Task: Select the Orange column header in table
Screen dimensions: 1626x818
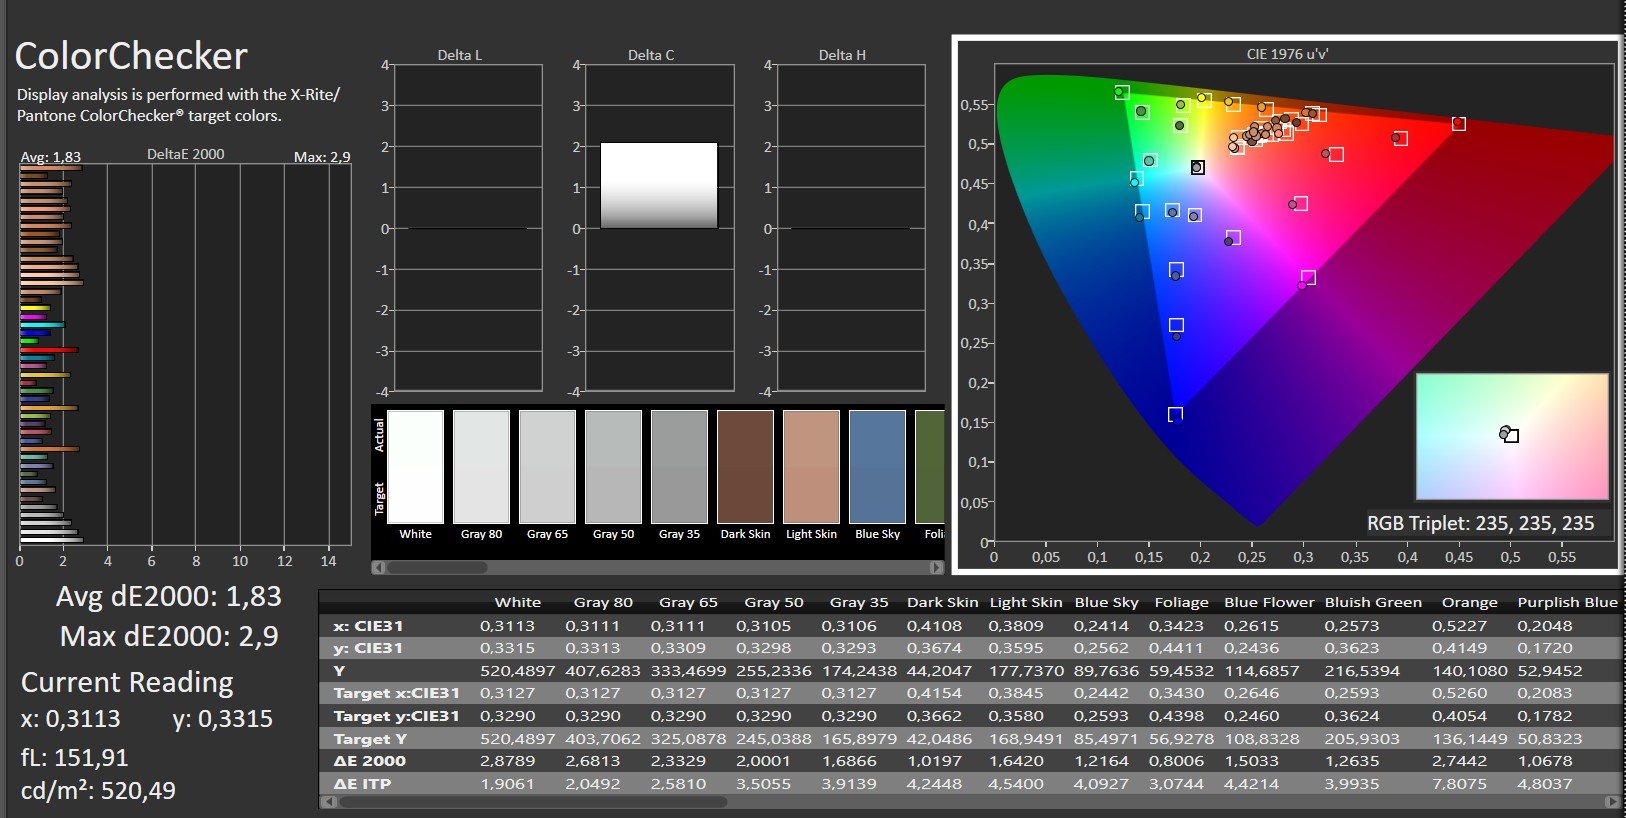Action: (x=1469, y=602)
